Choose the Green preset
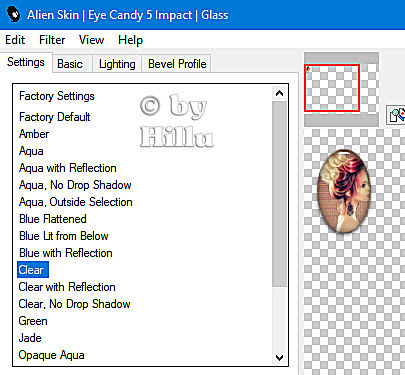The image size is (405, 375). point(33,321)
